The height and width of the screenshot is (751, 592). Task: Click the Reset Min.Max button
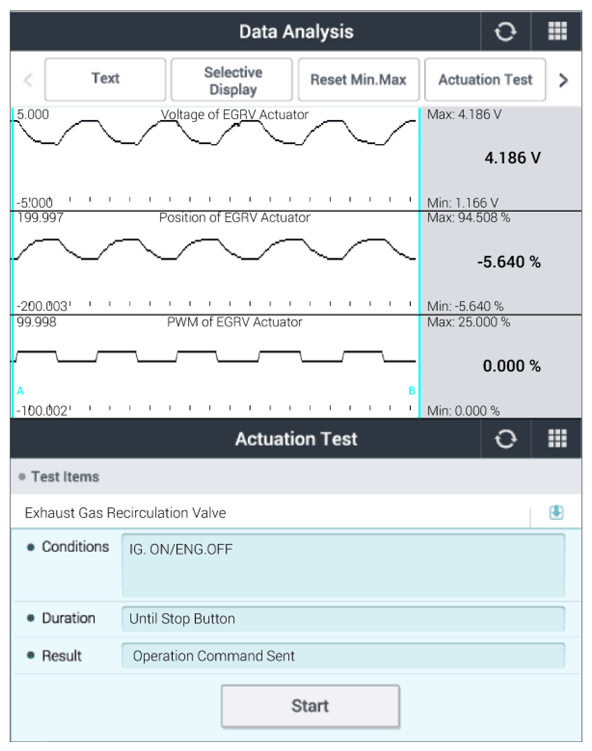point(358,80)
